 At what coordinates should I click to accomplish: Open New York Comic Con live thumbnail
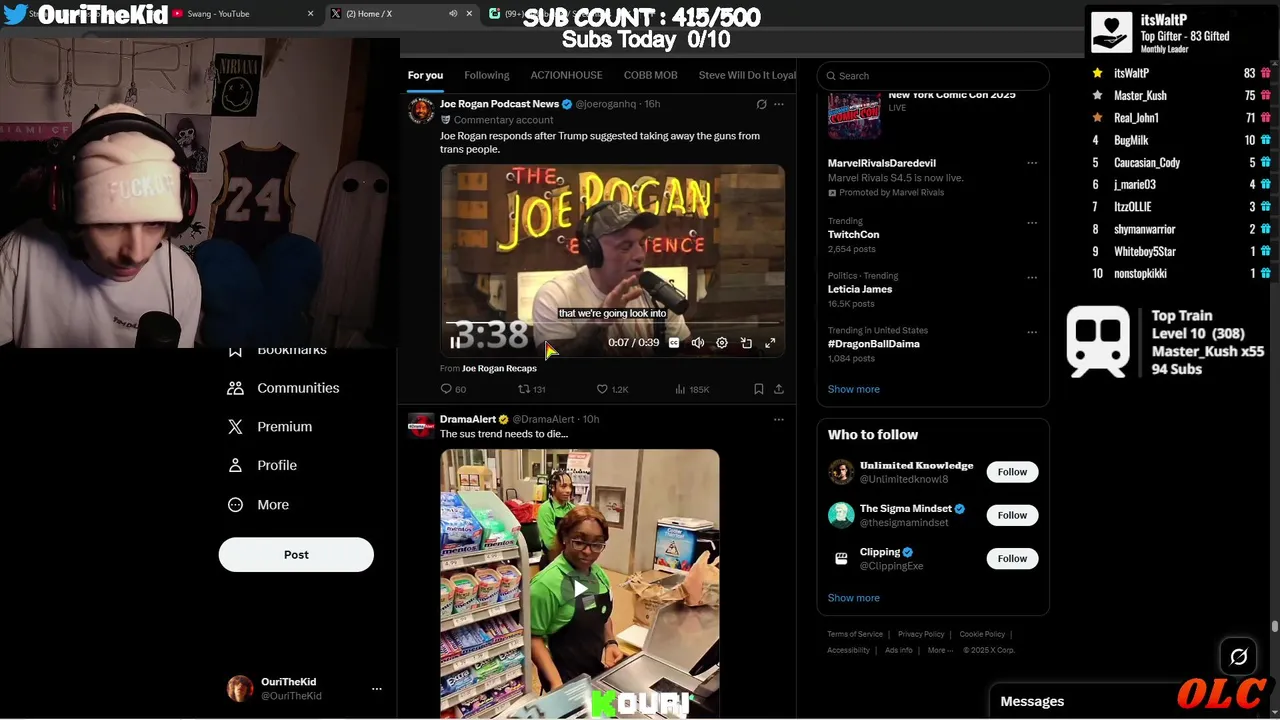[854, 114]
